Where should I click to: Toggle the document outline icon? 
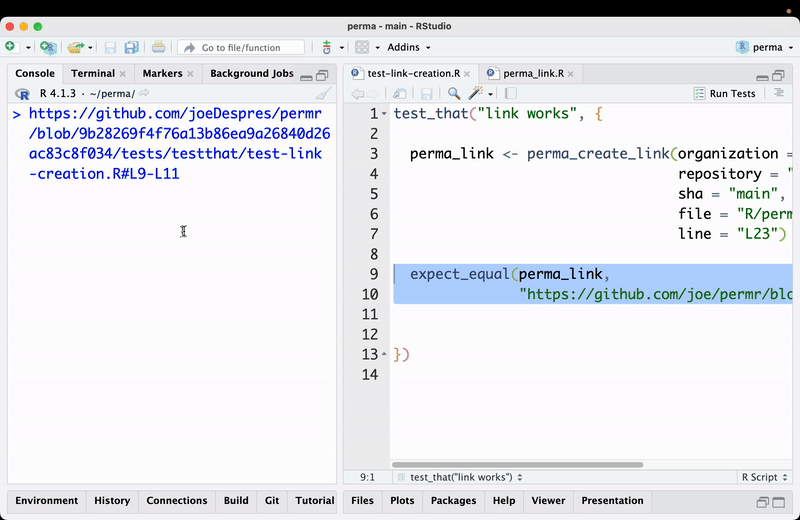779,93
